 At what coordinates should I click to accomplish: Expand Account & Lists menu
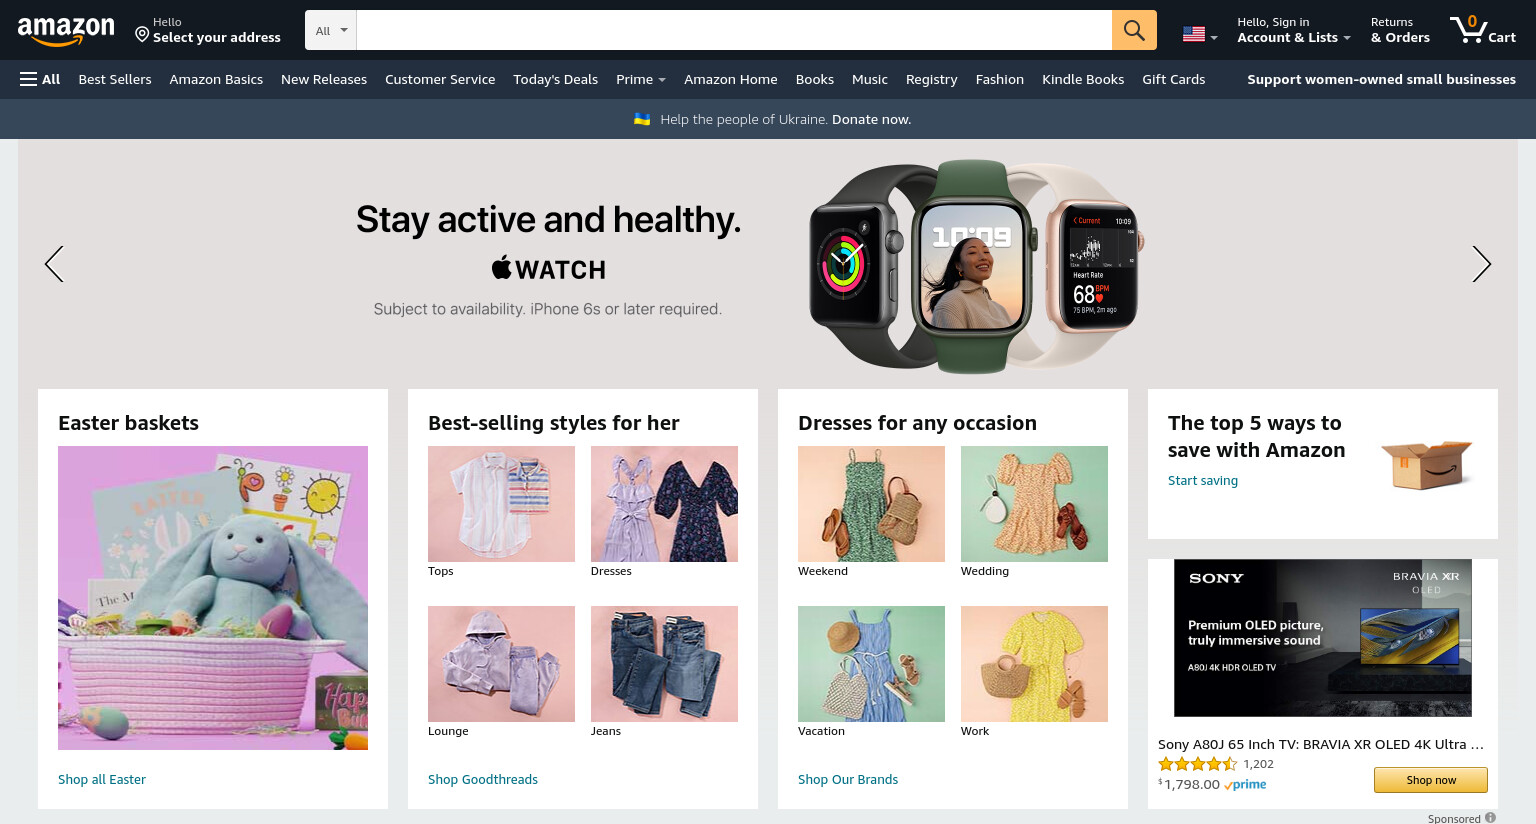pyautogui.click(x=1294, y=30)
